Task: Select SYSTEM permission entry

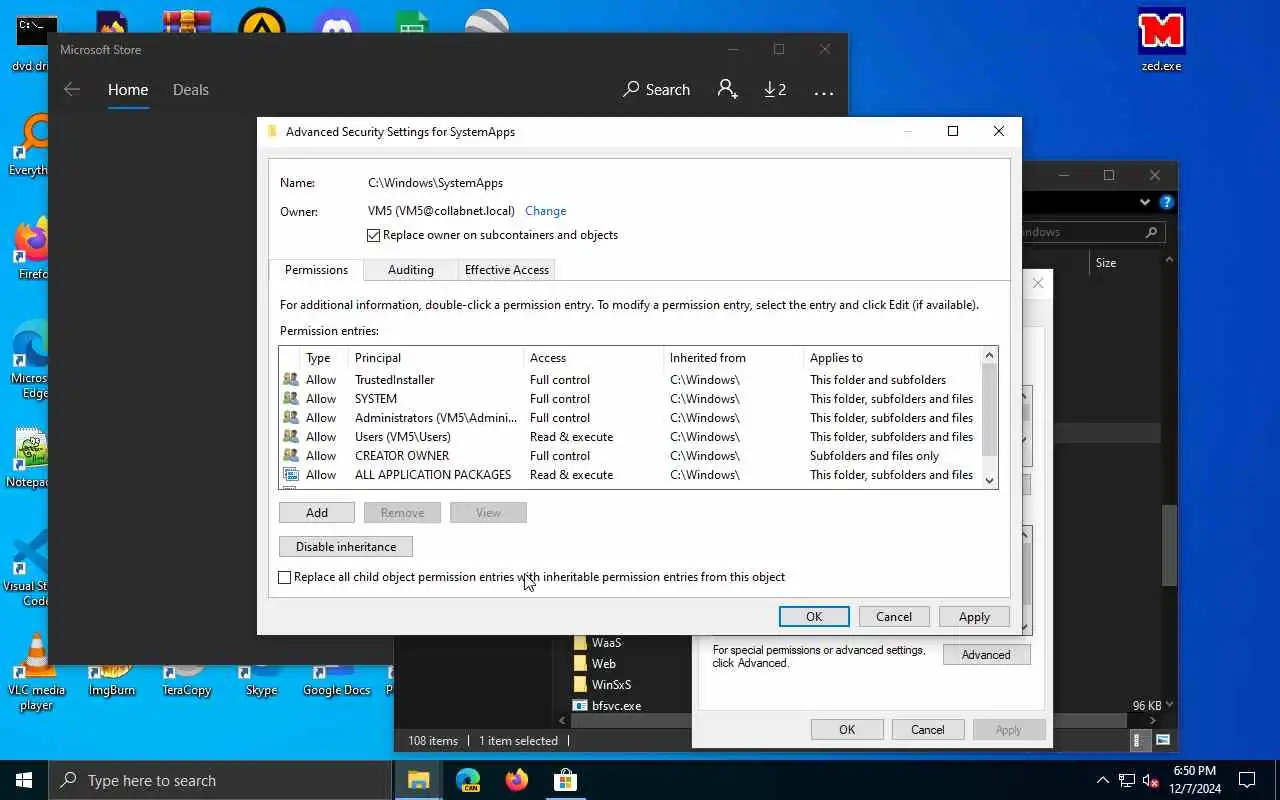Action: click(x=630, y=399)
